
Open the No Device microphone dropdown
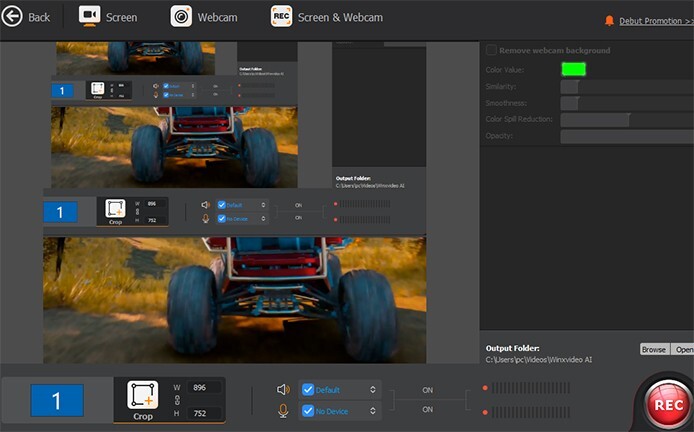[x=373, y=410]
